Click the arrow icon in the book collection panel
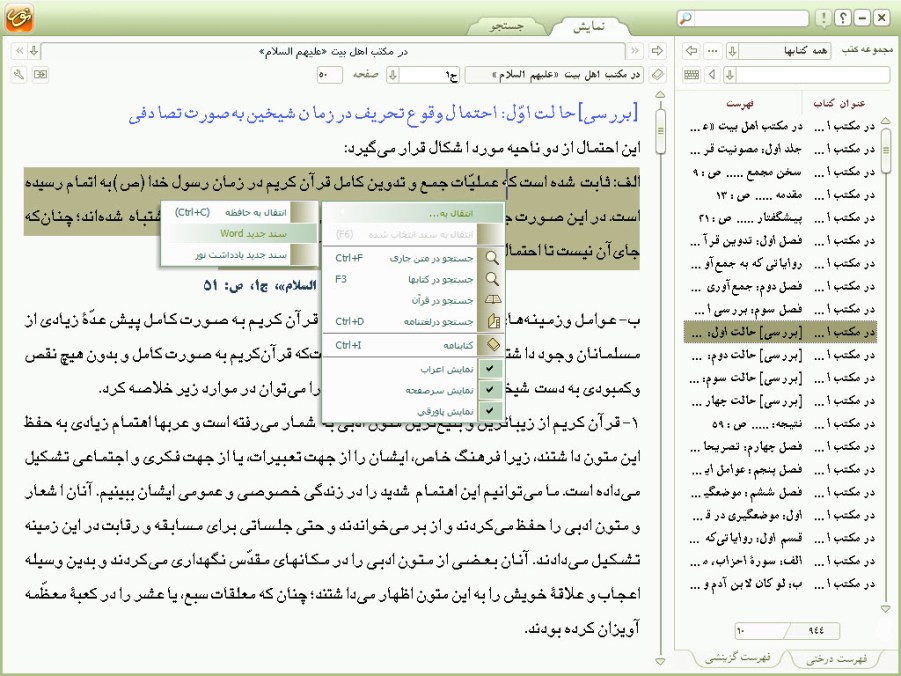901x676 pixels. pos(692,51)
